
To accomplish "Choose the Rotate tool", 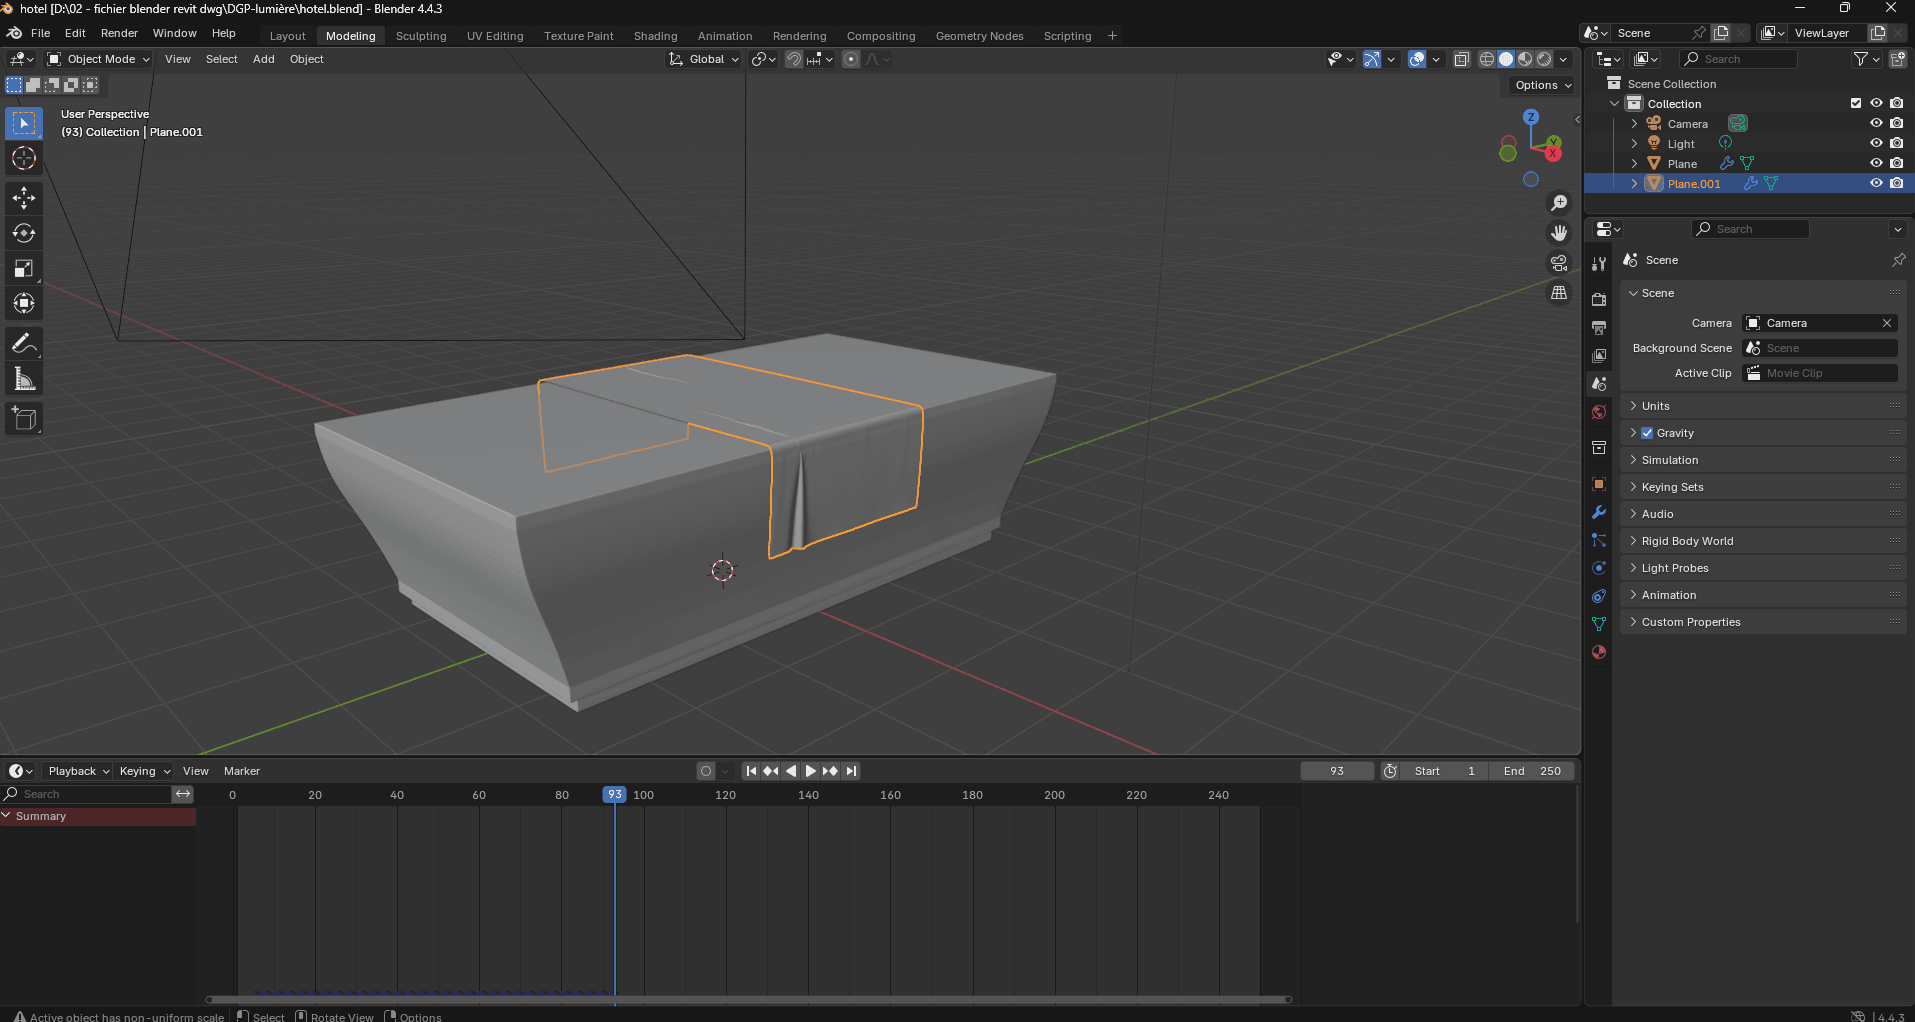I will coord(24,233).
